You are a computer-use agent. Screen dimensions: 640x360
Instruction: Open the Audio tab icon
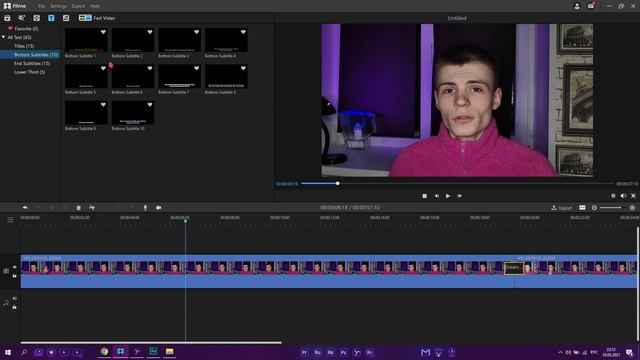66,18
